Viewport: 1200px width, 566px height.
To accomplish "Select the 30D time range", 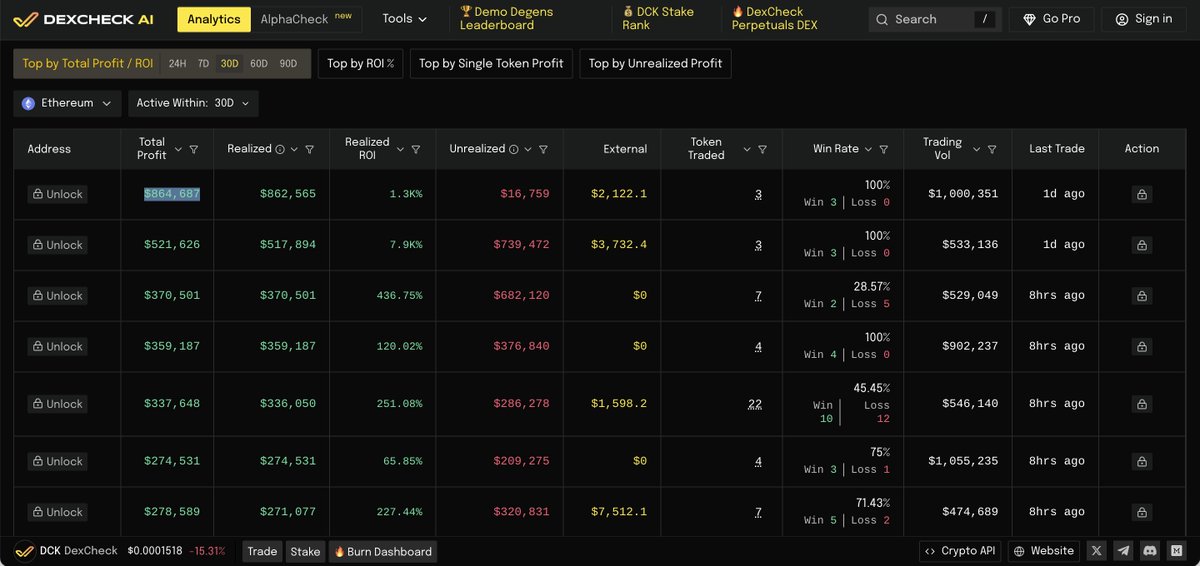I will click(x=230, y=63).
